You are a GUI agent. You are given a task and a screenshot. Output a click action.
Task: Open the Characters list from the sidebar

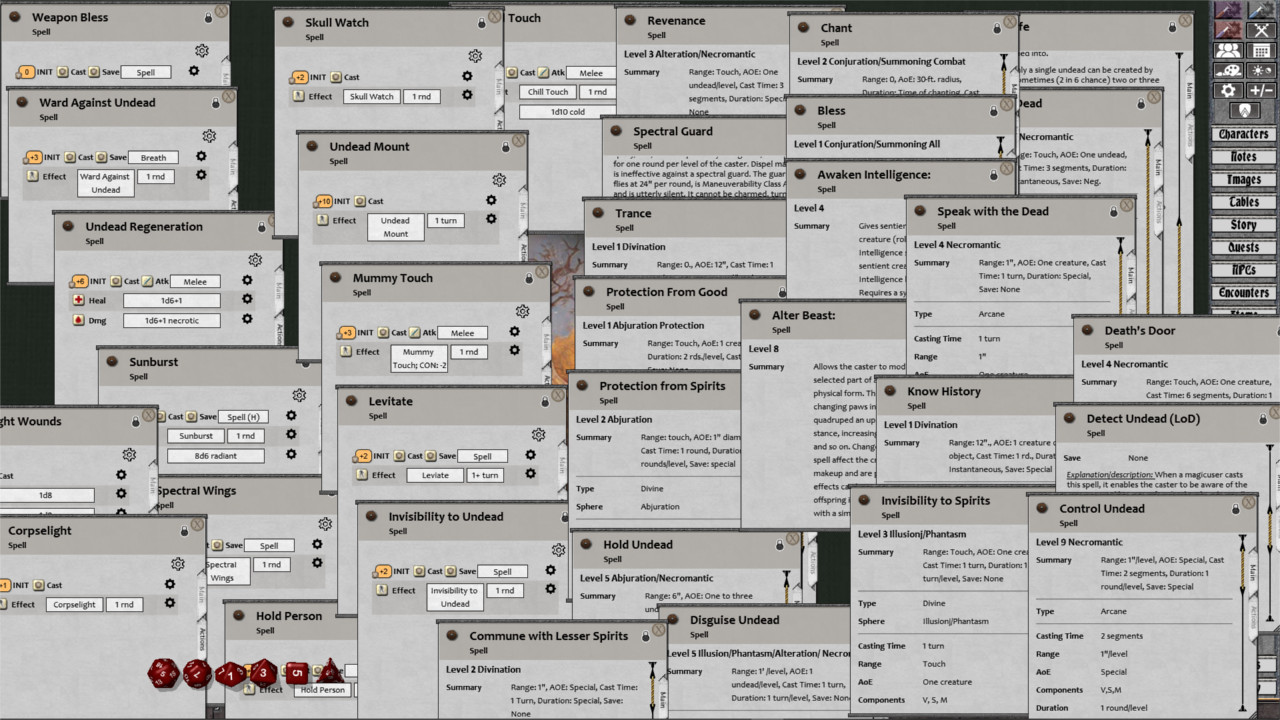(1243, 133)
